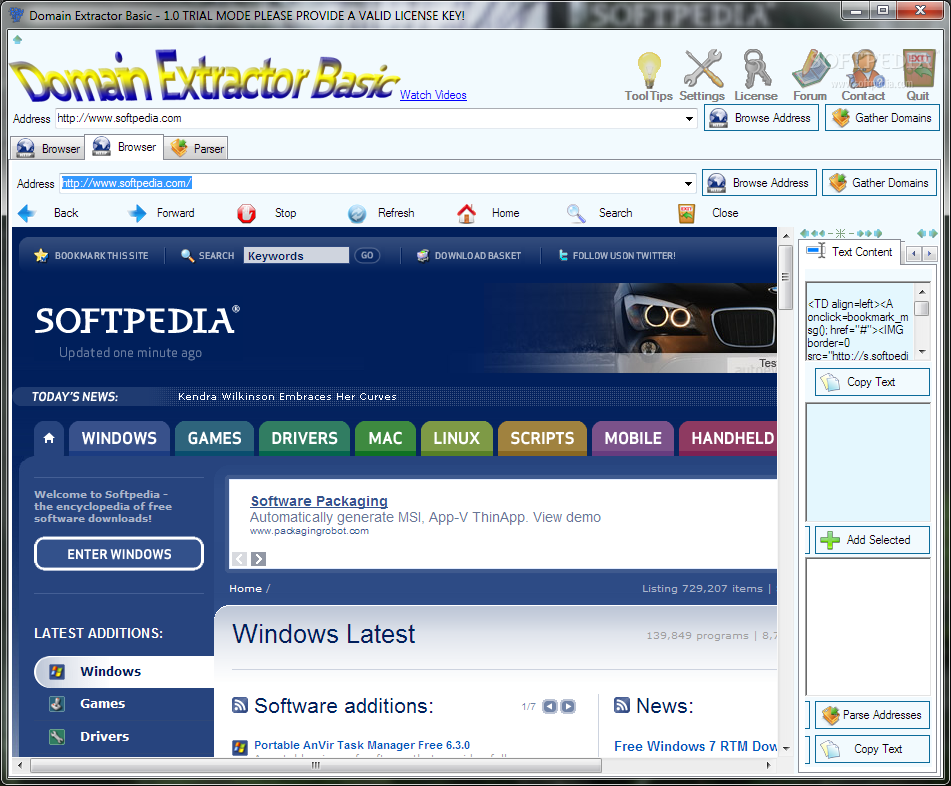Click the Search magnifier icon
The height and width of the screenshot is (786, 951).
tap(576, 213)
